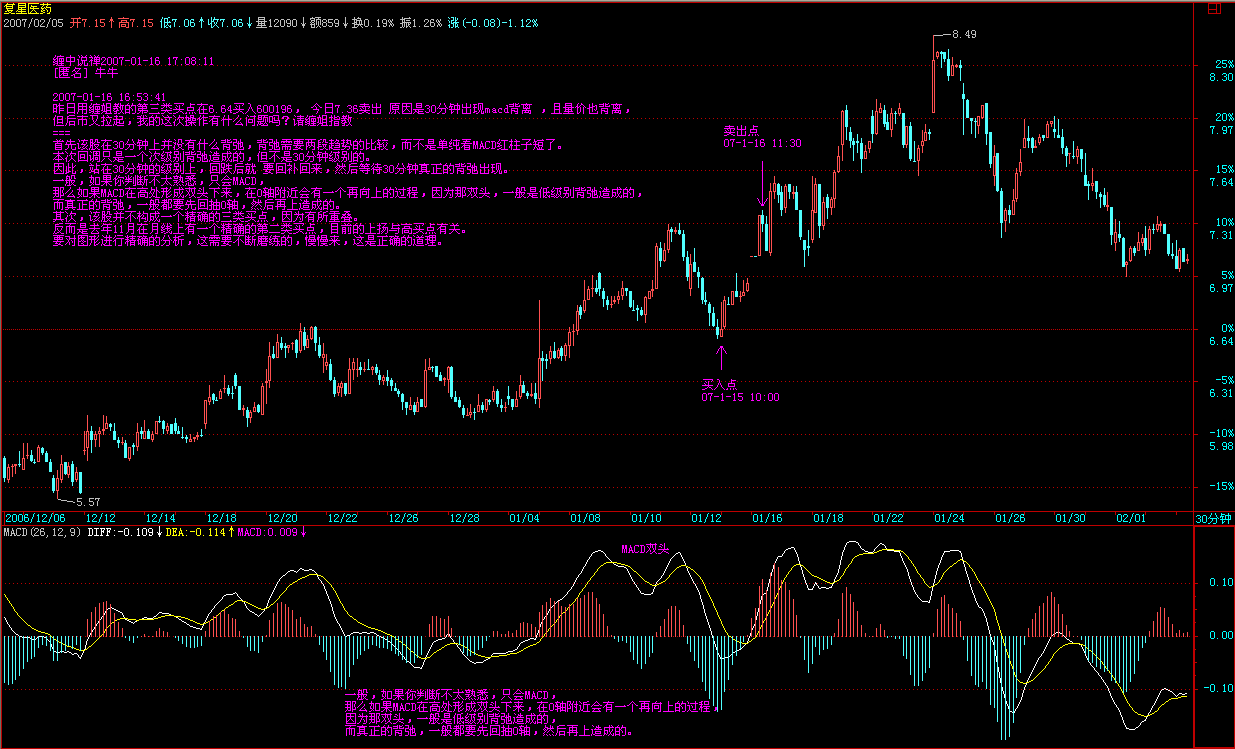Click the 5.57 low price marker
1235x749 pixels.
[88, 501]
